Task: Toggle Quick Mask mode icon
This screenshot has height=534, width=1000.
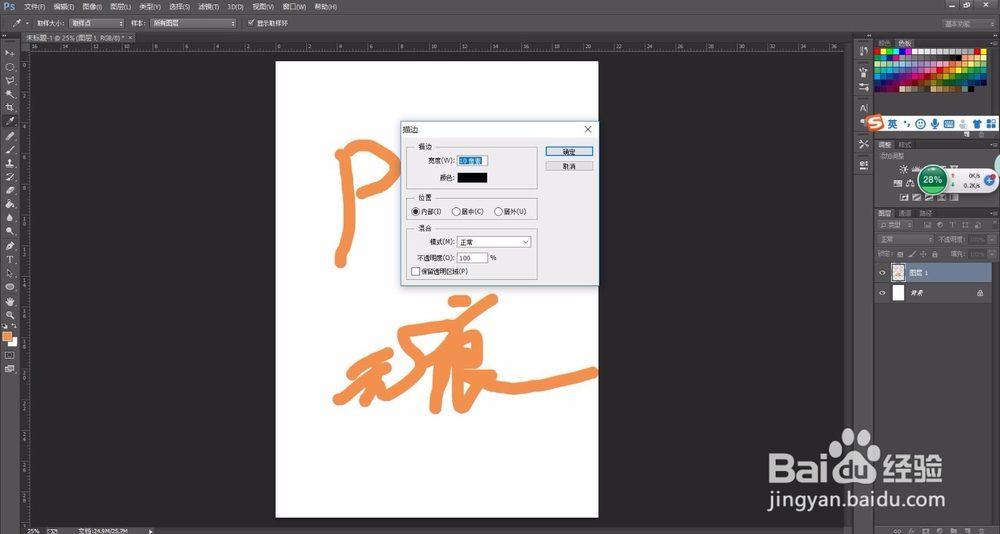Action: click(x=10, y=355)
